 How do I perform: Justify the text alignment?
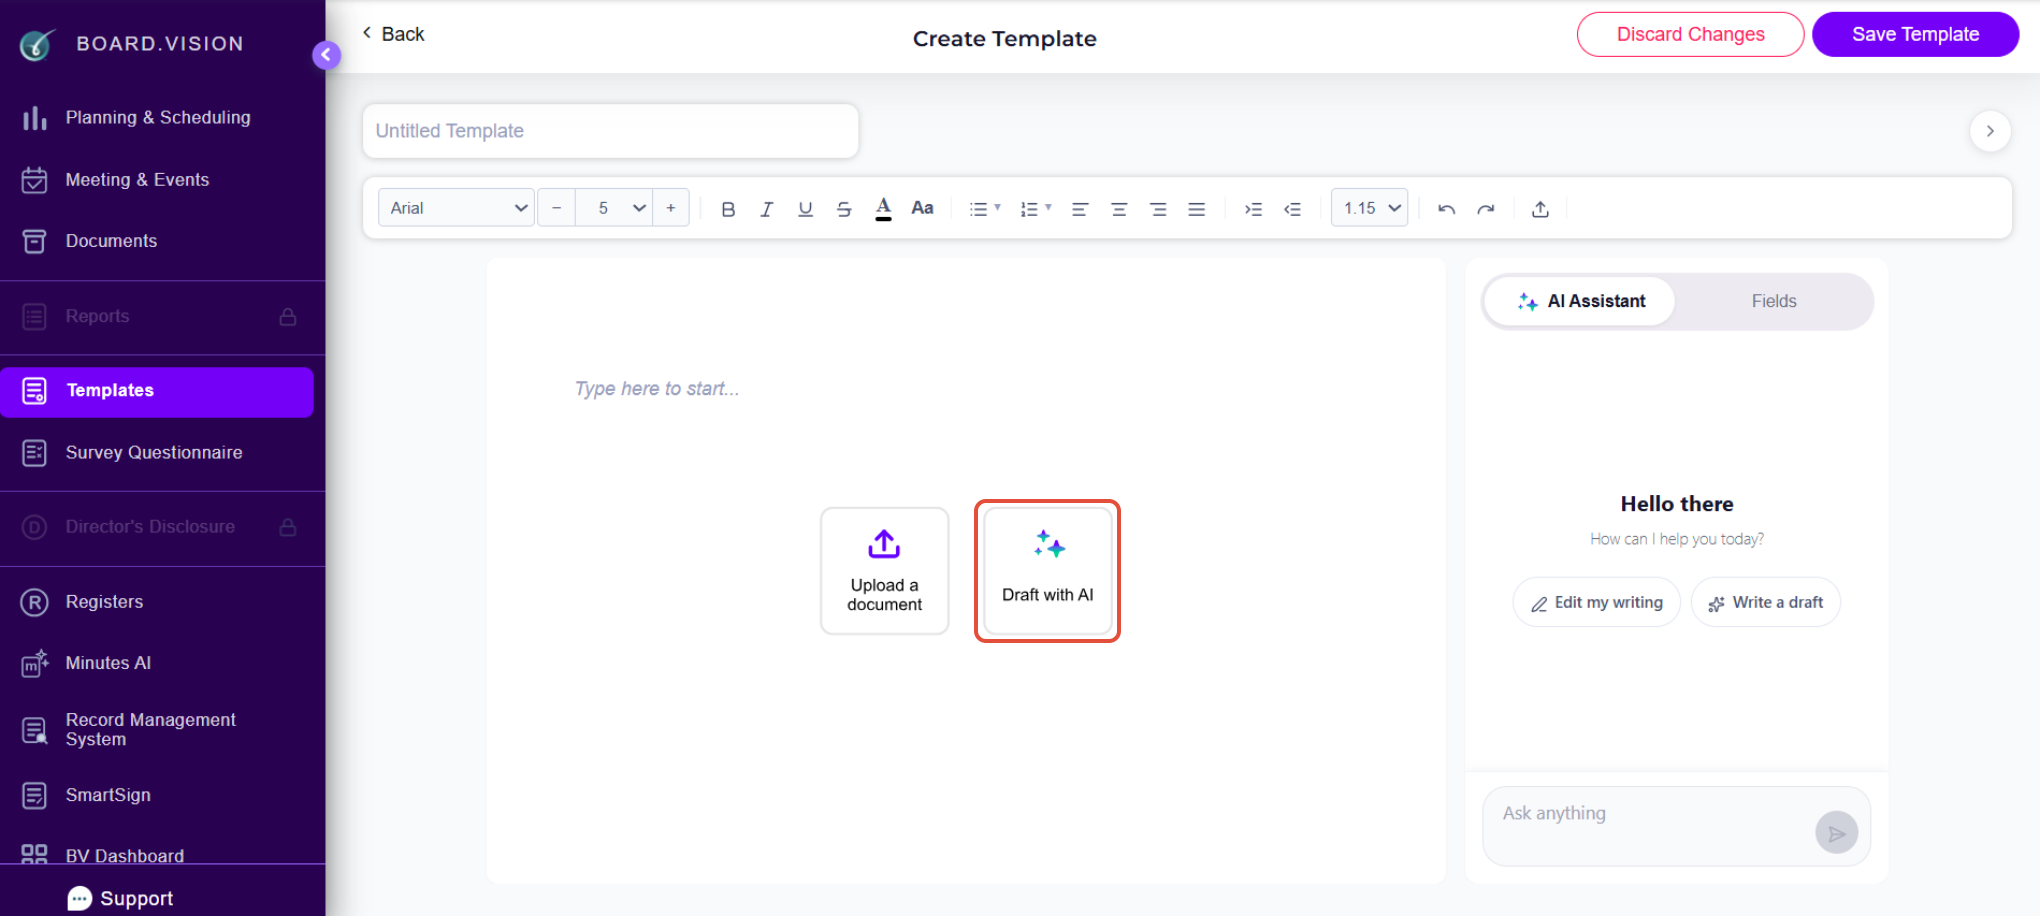(1197, 209)
